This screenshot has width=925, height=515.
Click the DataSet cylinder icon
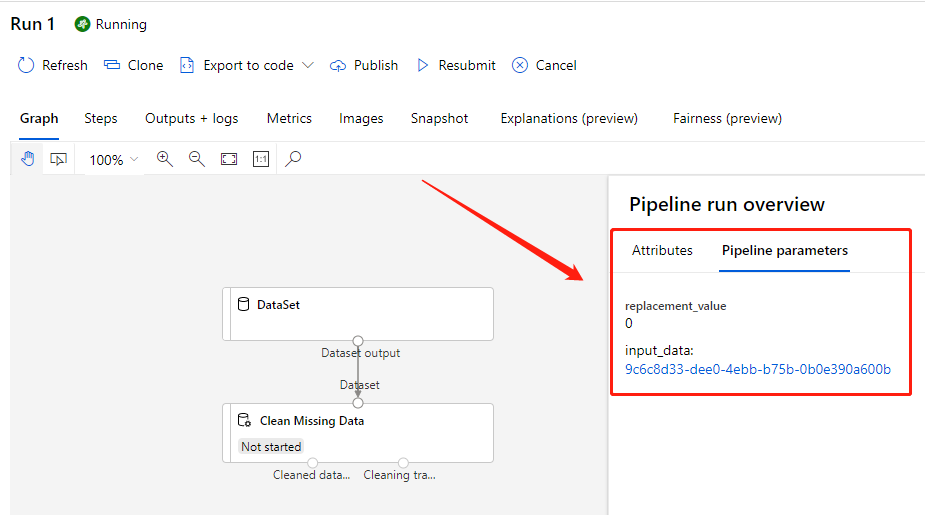(x=243, y=304)
